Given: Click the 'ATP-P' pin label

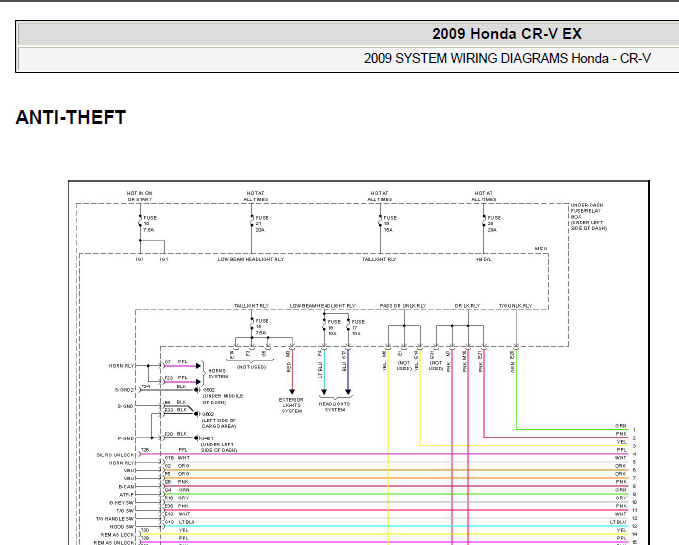Looking at the screenshot, I should pos(127,494).
